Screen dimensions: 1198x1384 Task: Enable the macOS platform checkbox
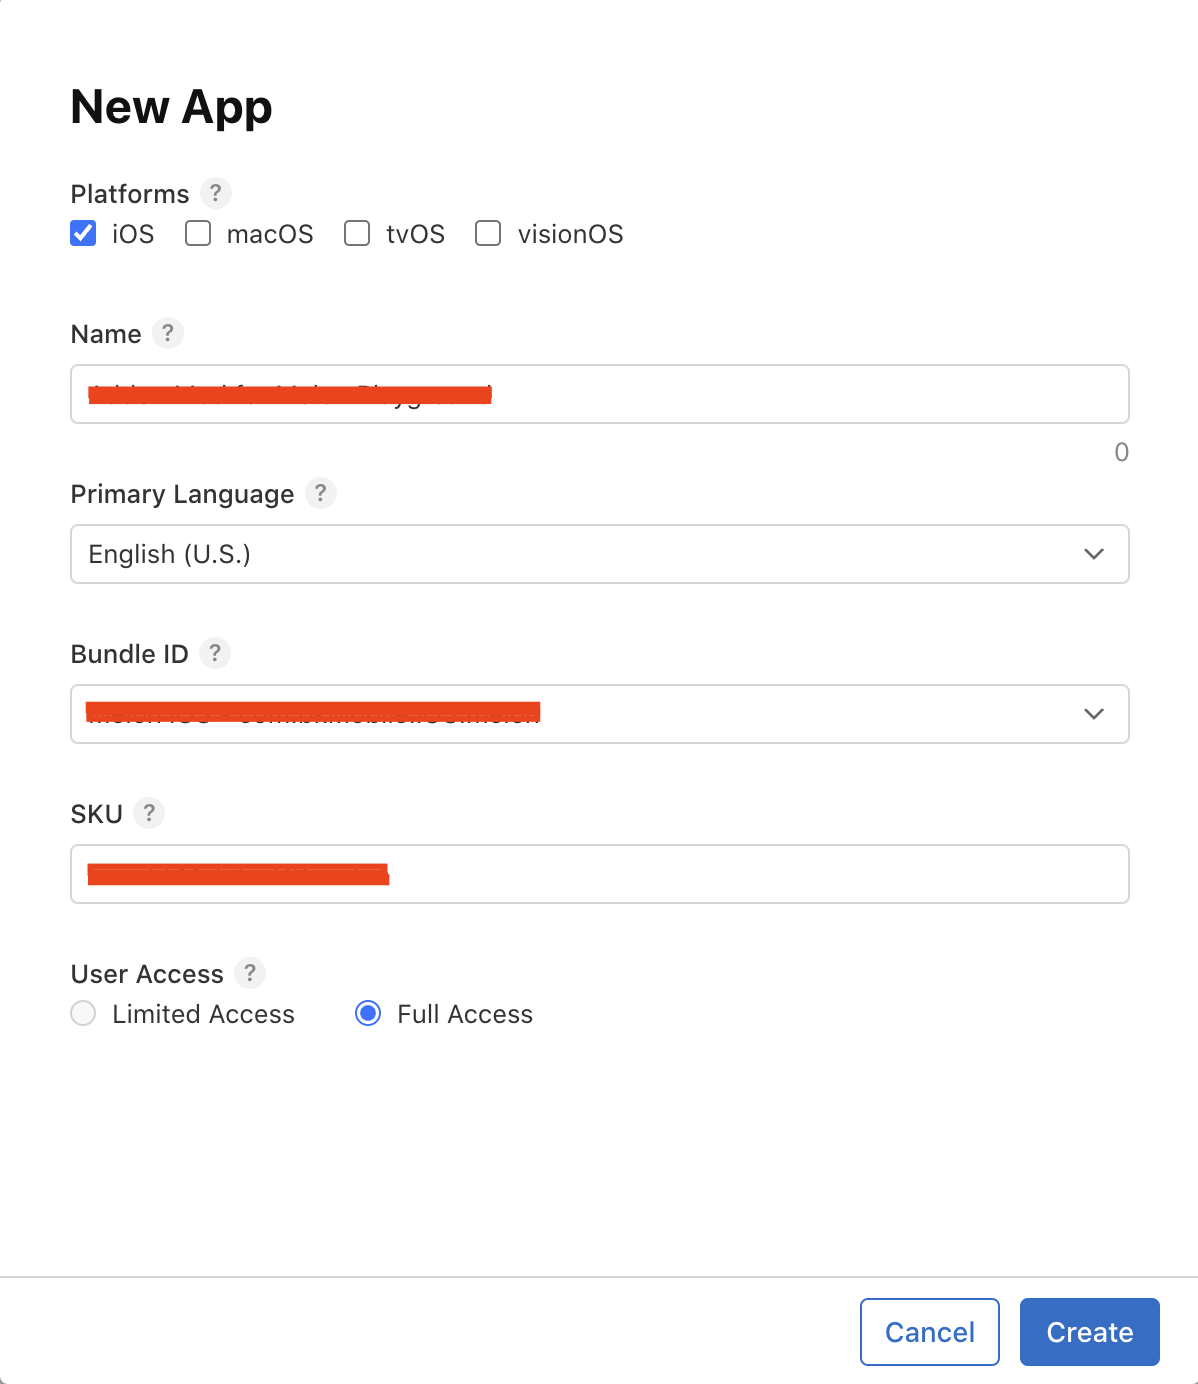tap(198, 233)
